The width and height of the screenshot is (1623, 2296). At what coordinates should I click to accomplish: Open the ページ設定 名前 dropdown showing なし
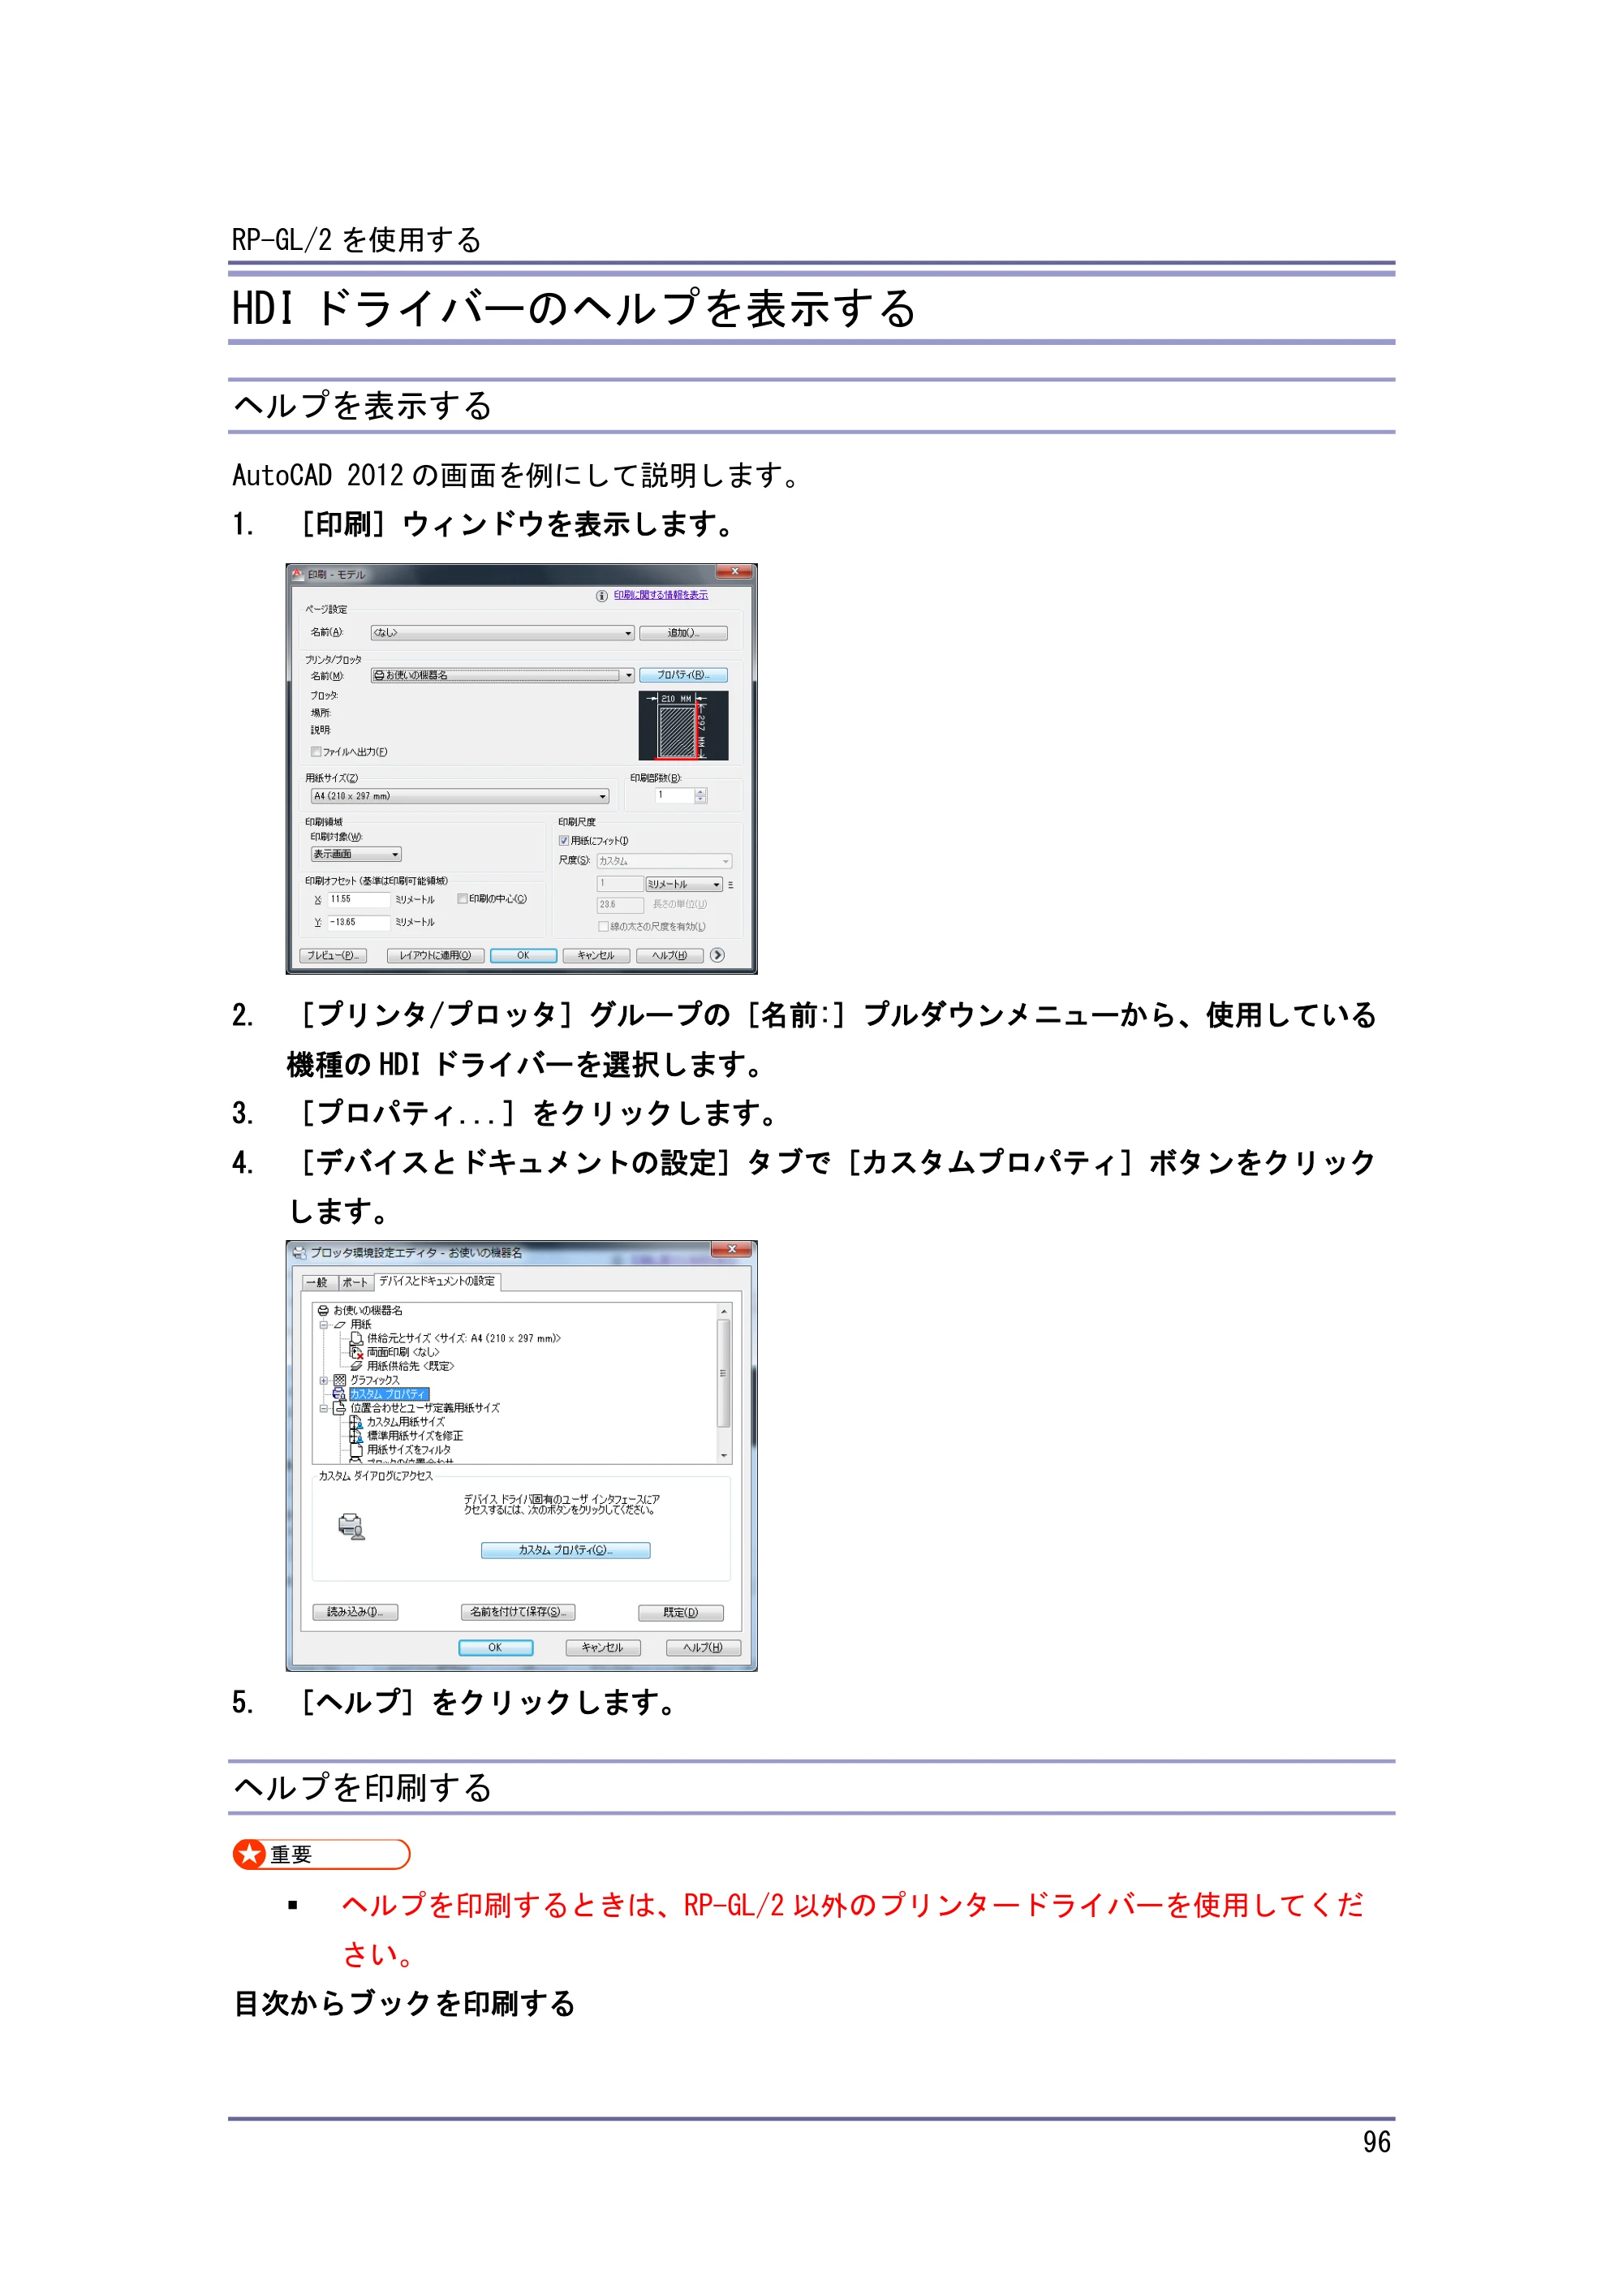click(x=502, y=633)
